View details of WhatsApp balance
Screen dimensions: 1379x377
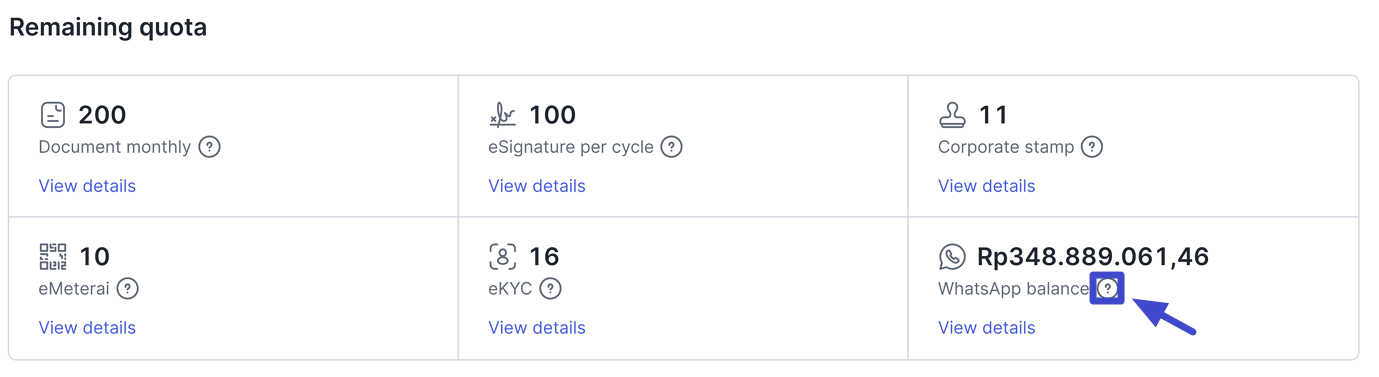pos(987,328)
